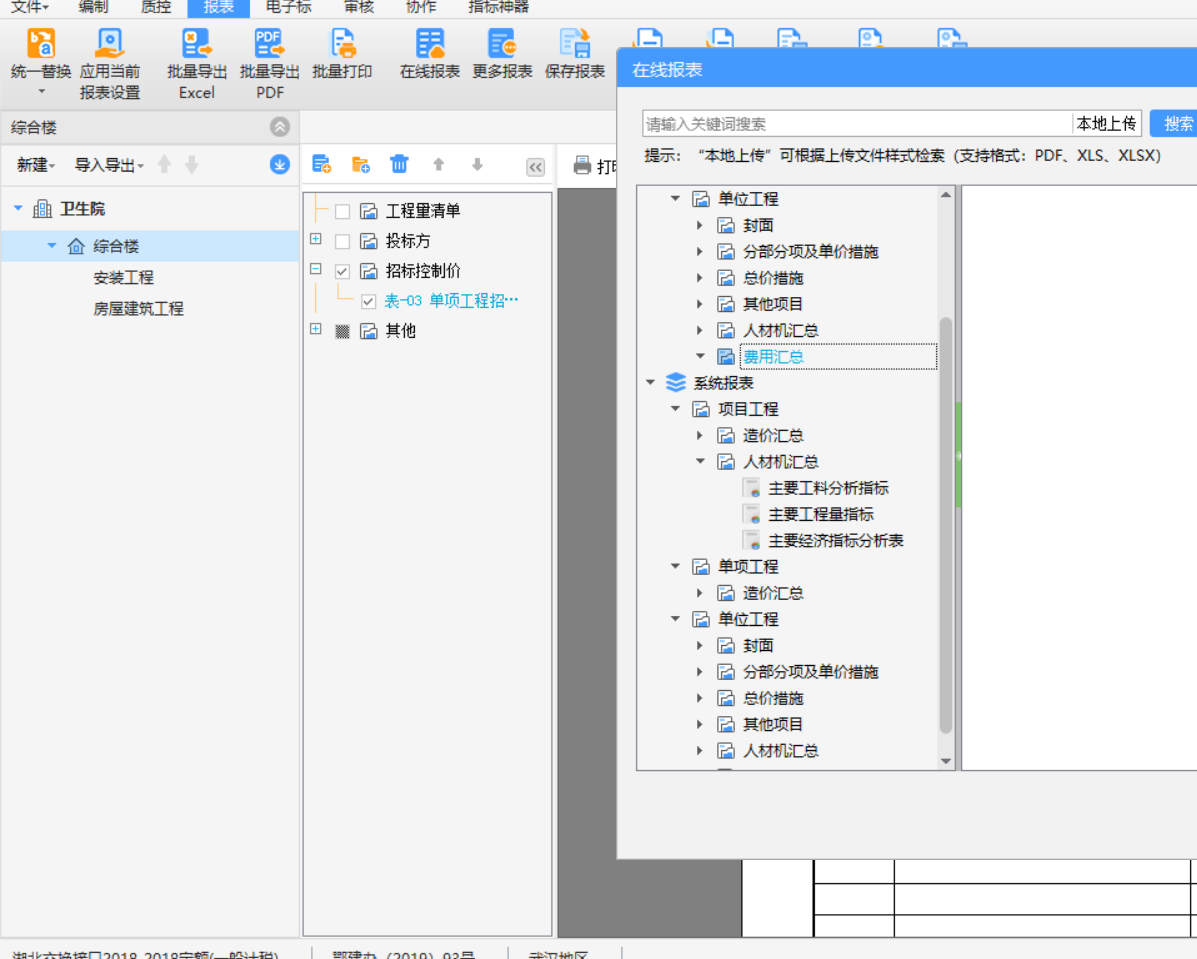Click the 综合楼 house icon in project tree
1197x959 pixels.
click(x=76, y=246)
